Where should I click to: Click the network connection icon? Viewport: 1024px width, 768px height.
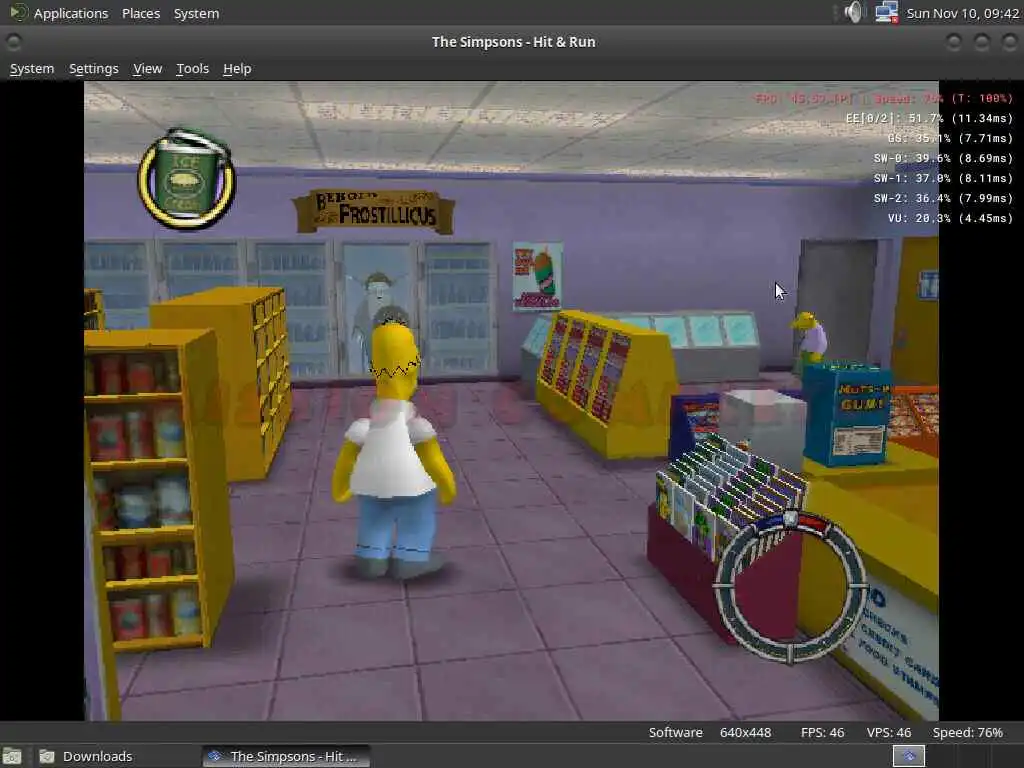coord(886,12)
